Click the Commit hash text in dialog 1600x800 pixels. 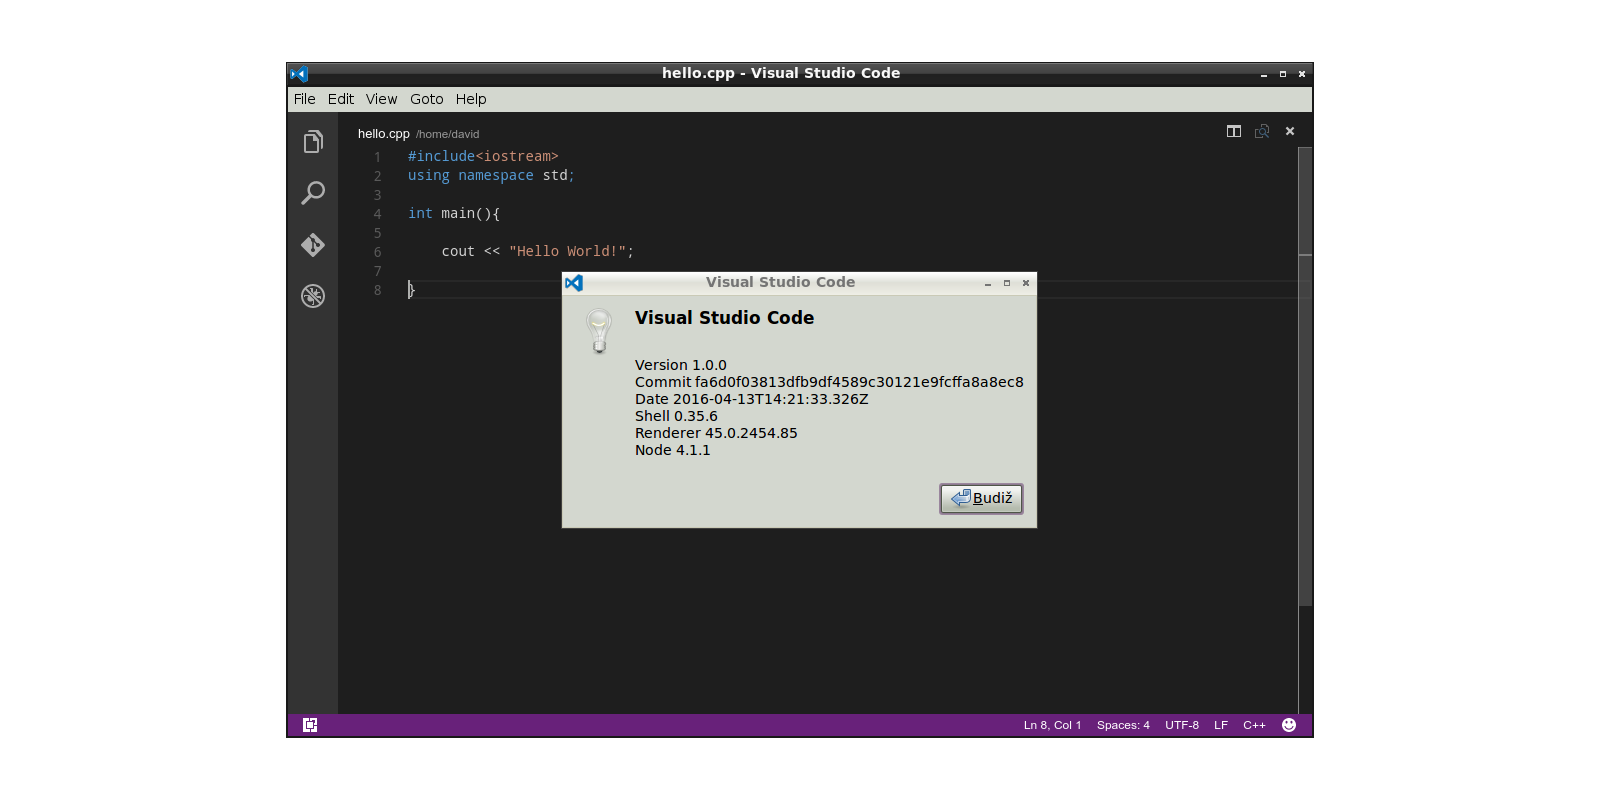(829, 382)
